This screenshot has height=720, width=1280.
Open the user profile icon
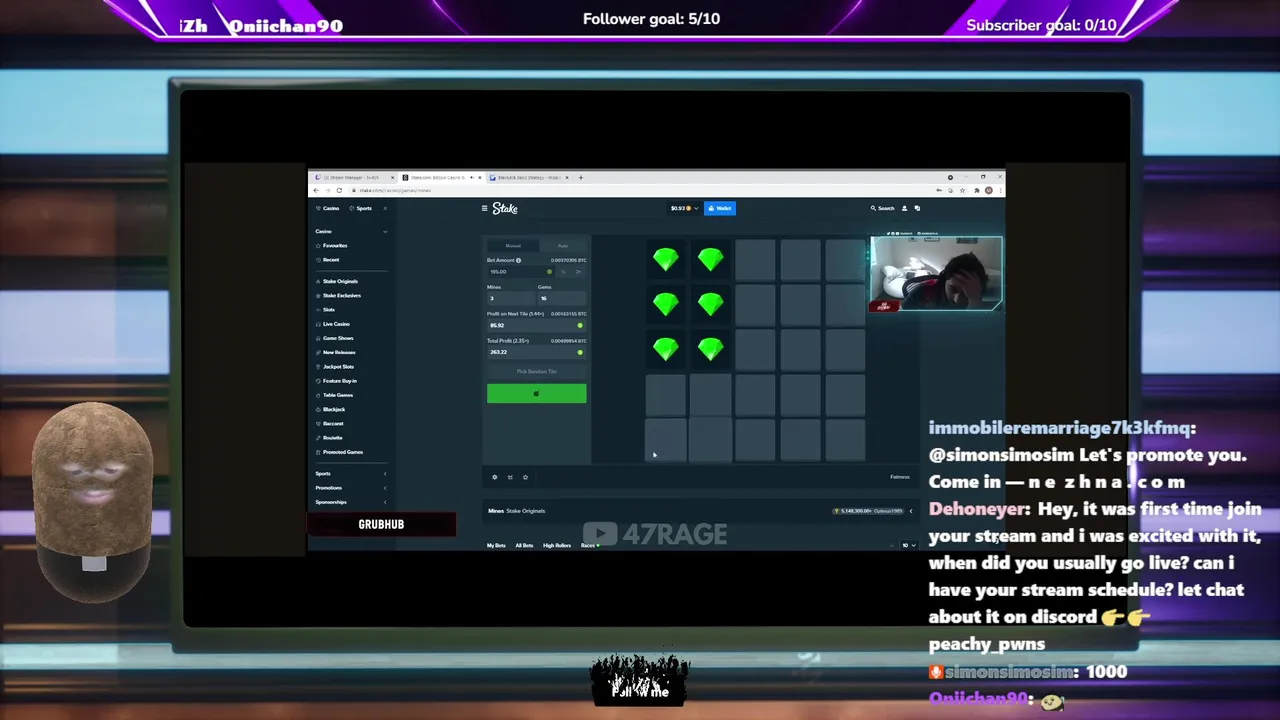(904, 208)
